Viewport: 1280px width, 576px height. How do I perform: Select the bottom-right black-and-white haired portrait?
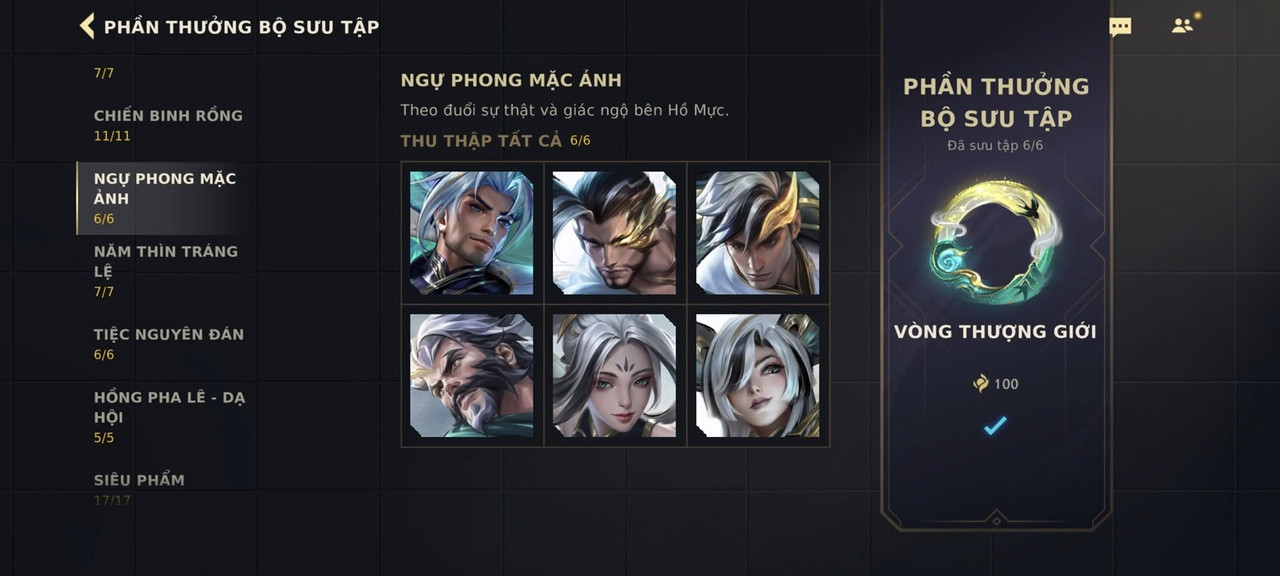pyautogui.click(x=757, y=376)
